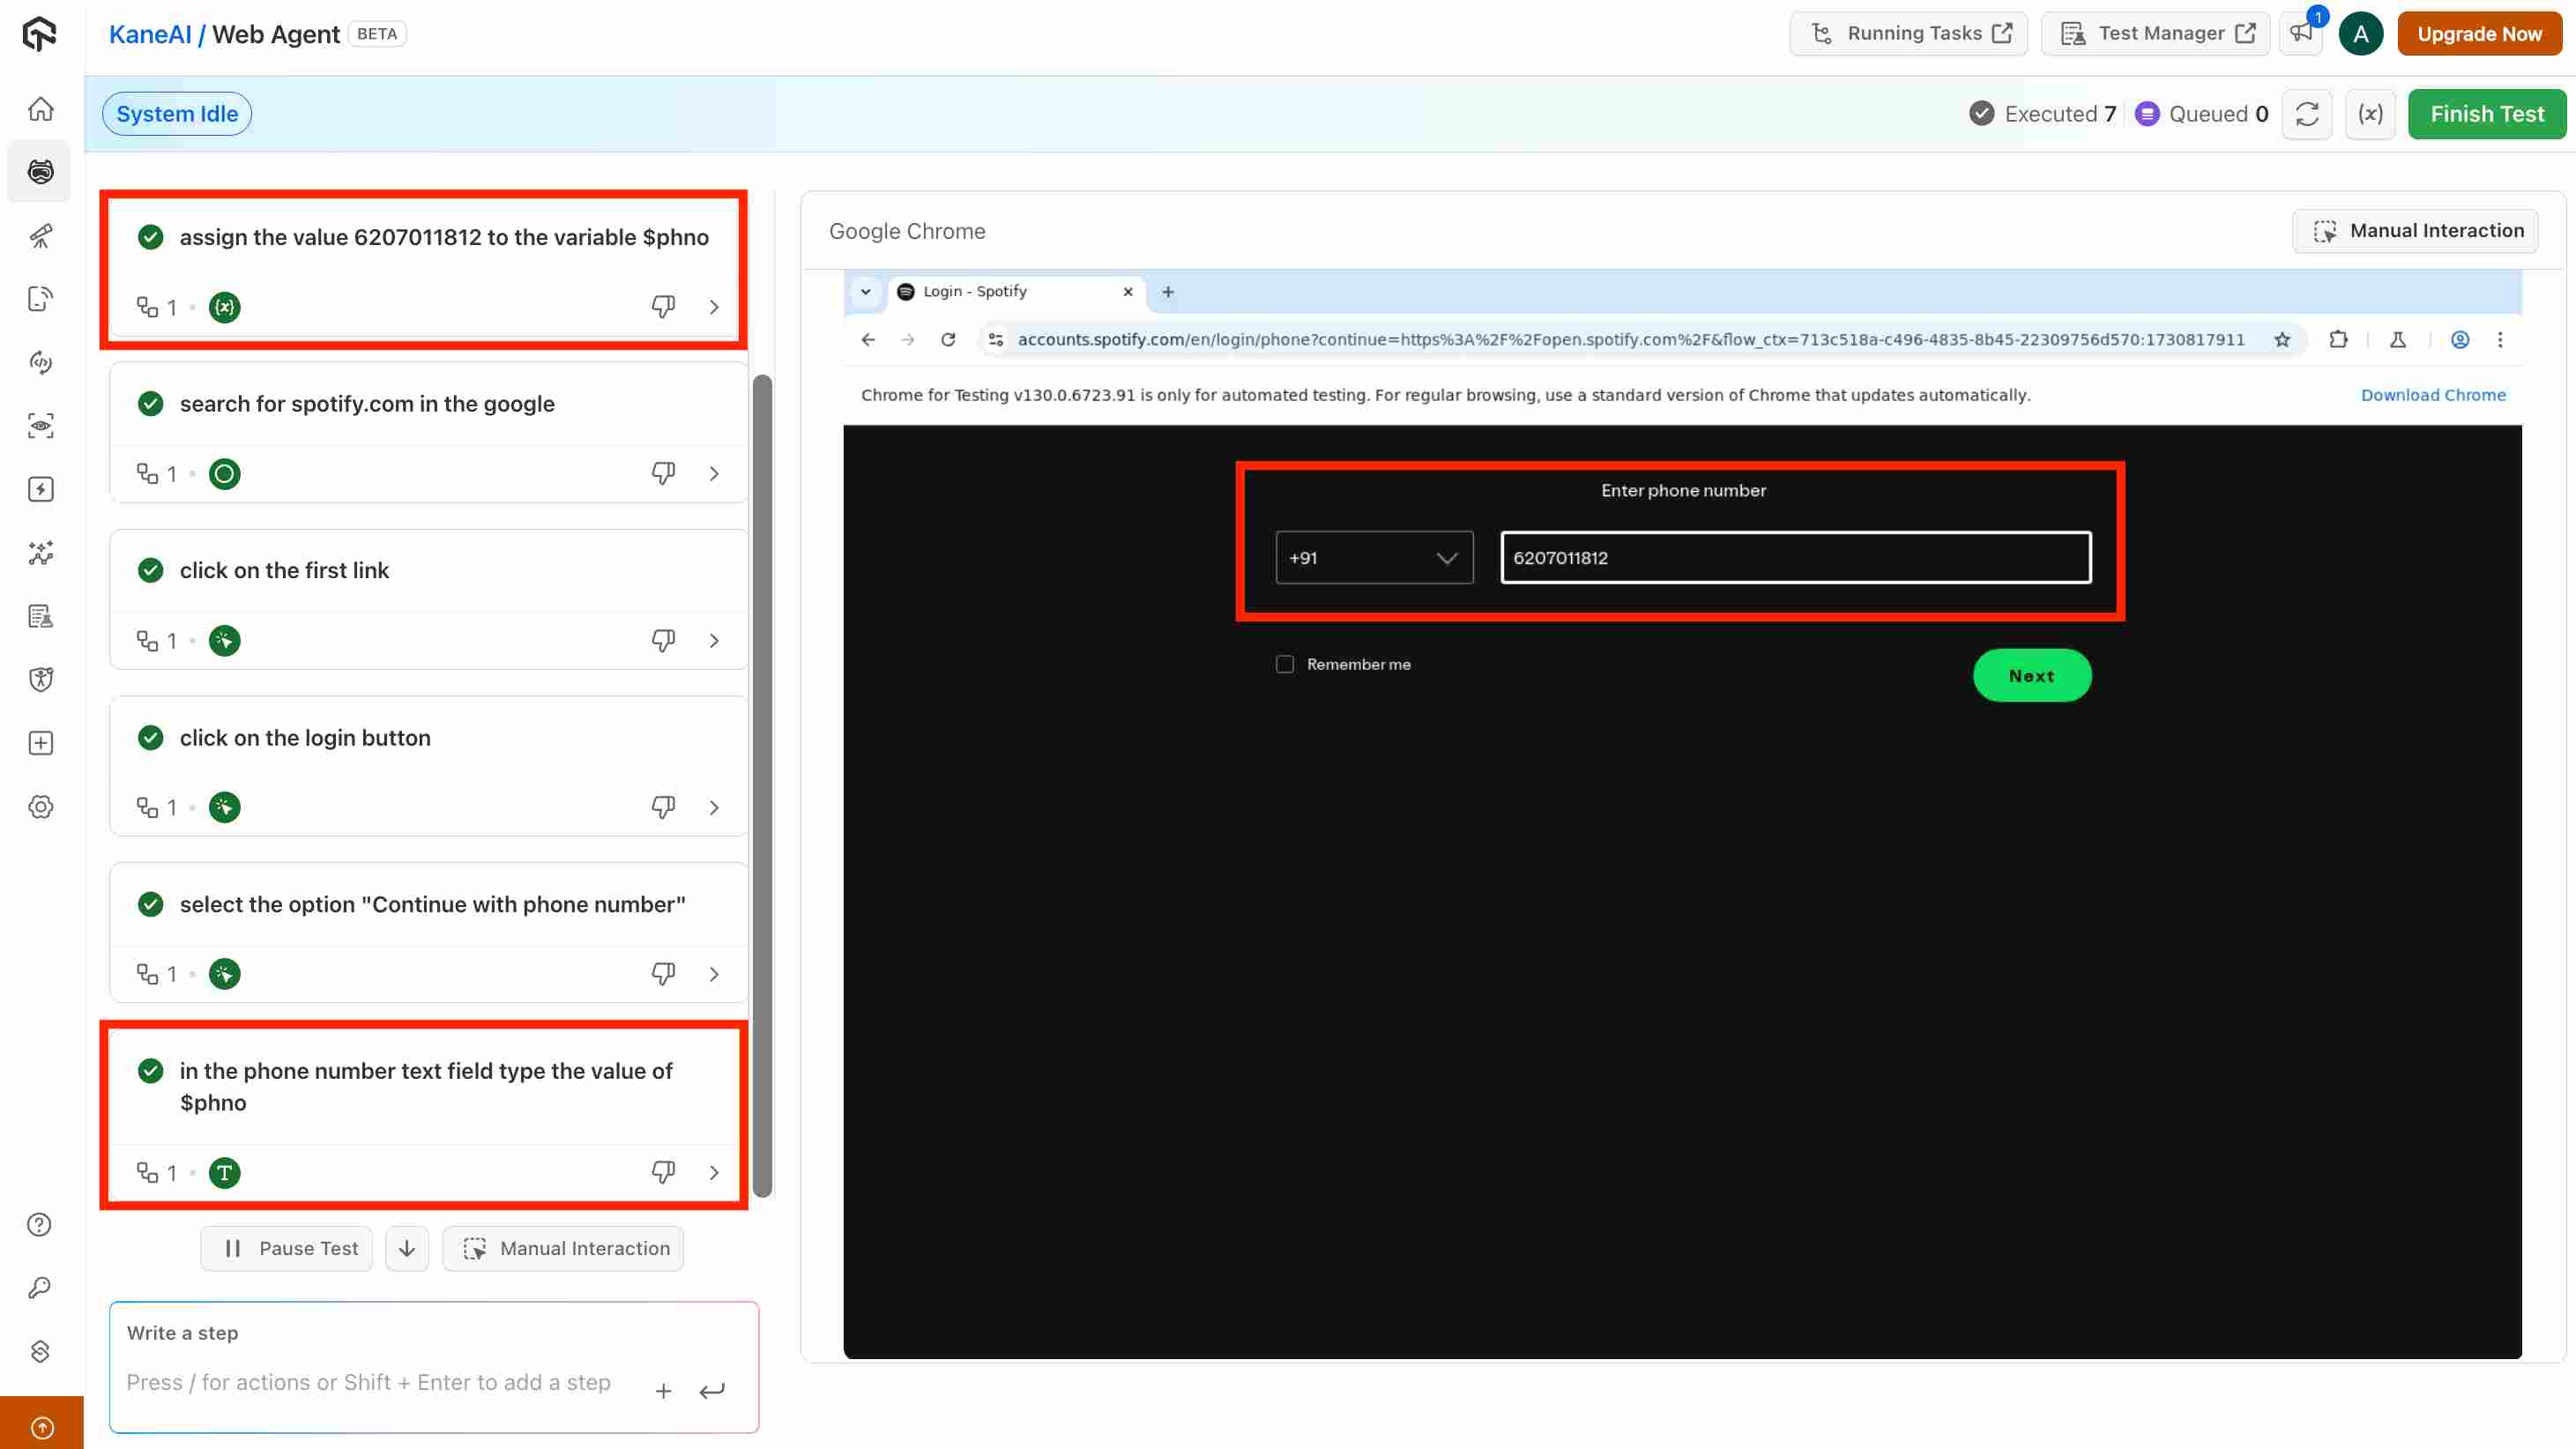Expand the Continue with phone number step
Viewport: 2576px width, 1449px height.
click(714, 973)
